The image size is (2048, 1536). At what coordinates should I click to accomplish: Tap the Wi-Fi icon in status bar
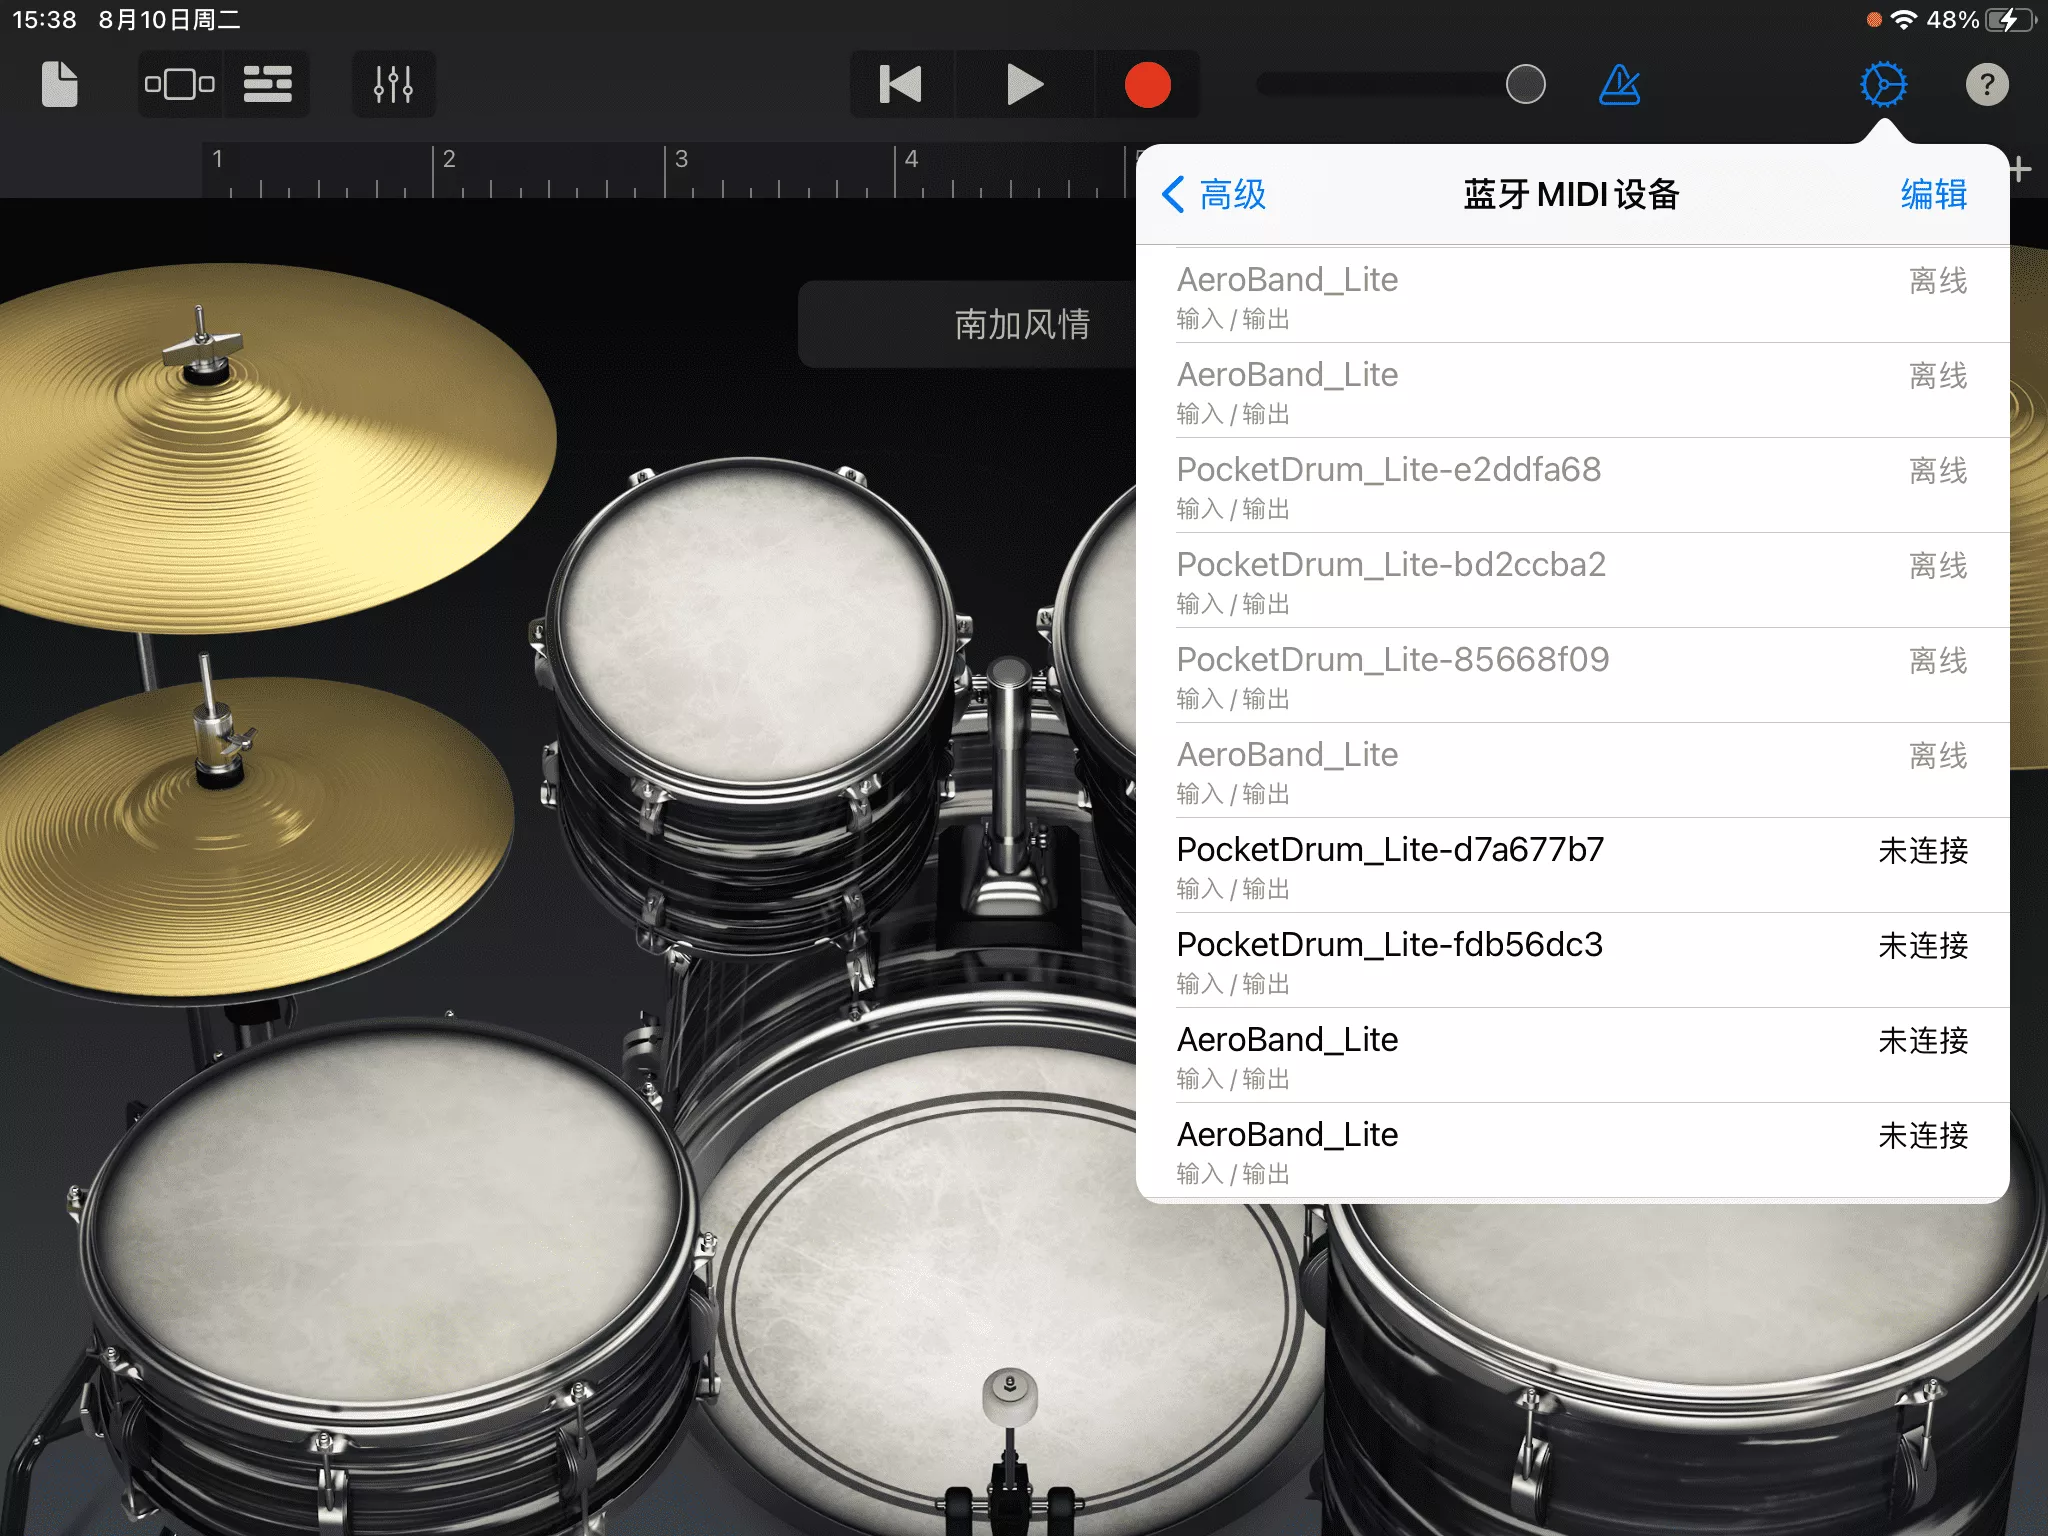point(1904,20)
